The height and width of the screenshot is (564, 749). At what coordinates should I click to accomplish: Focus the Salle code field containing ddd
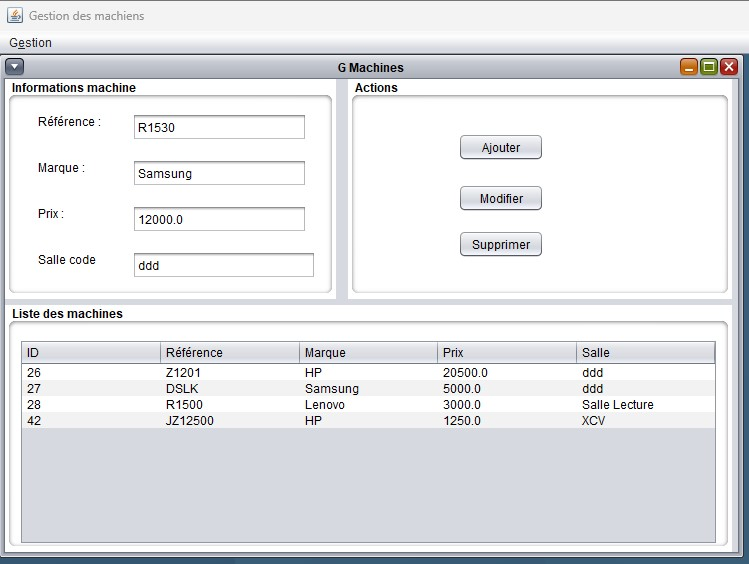pos(224,265)
